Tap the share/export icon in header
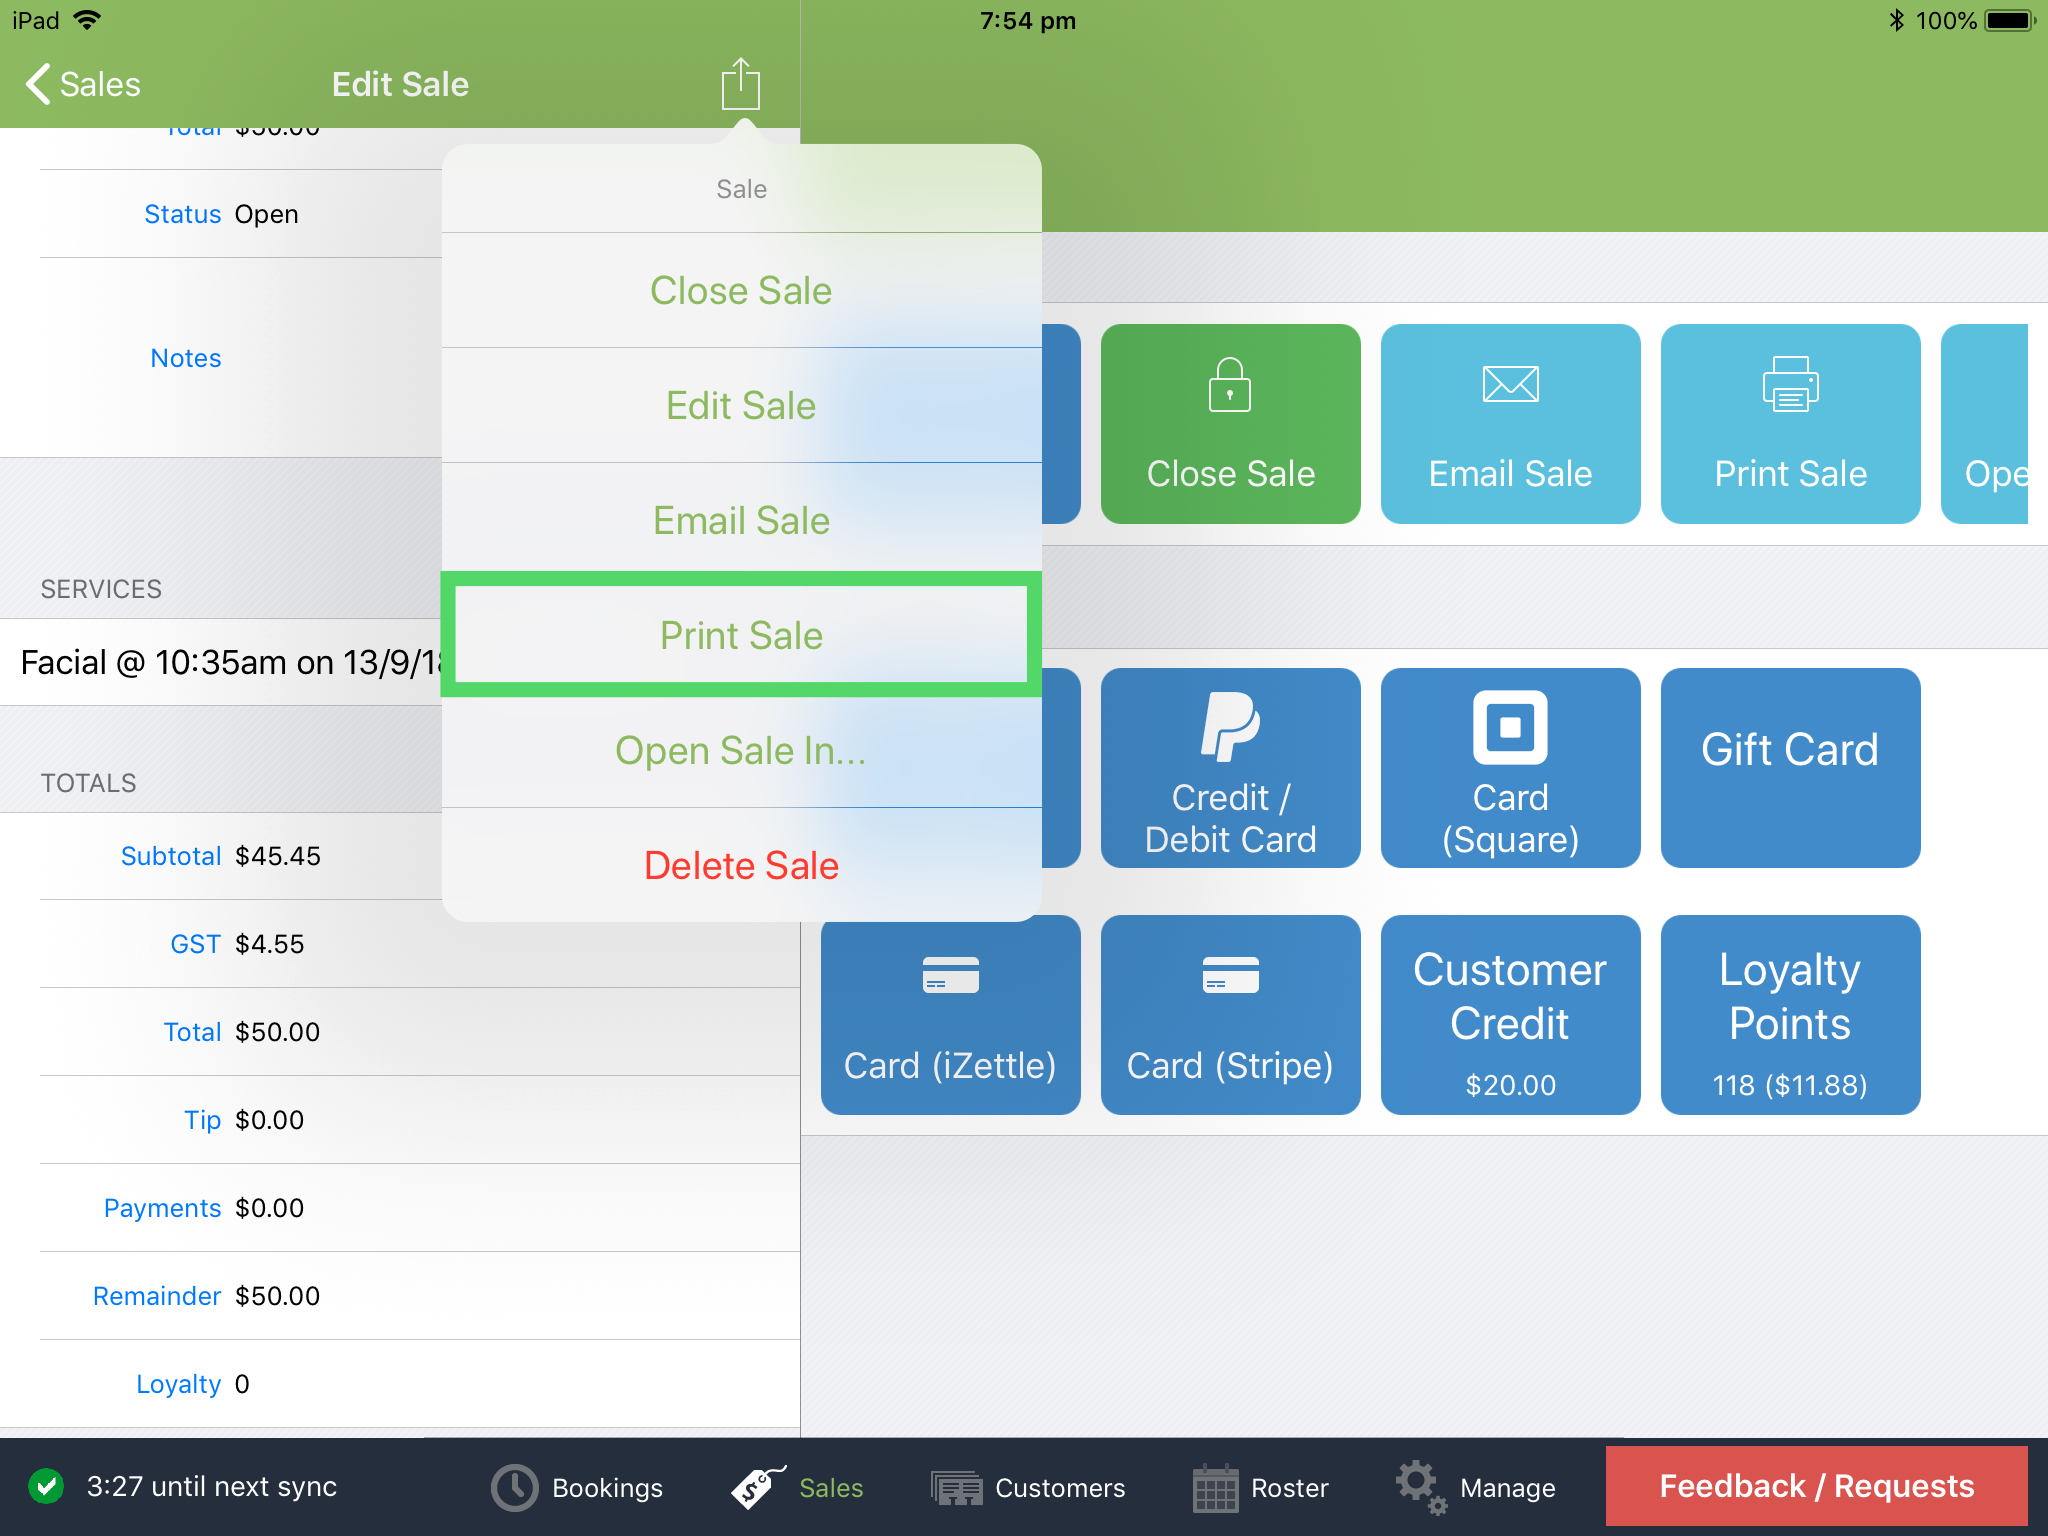Image resolution: width=2048 pixels, height=1536 pixels. [x=740, y=84]
